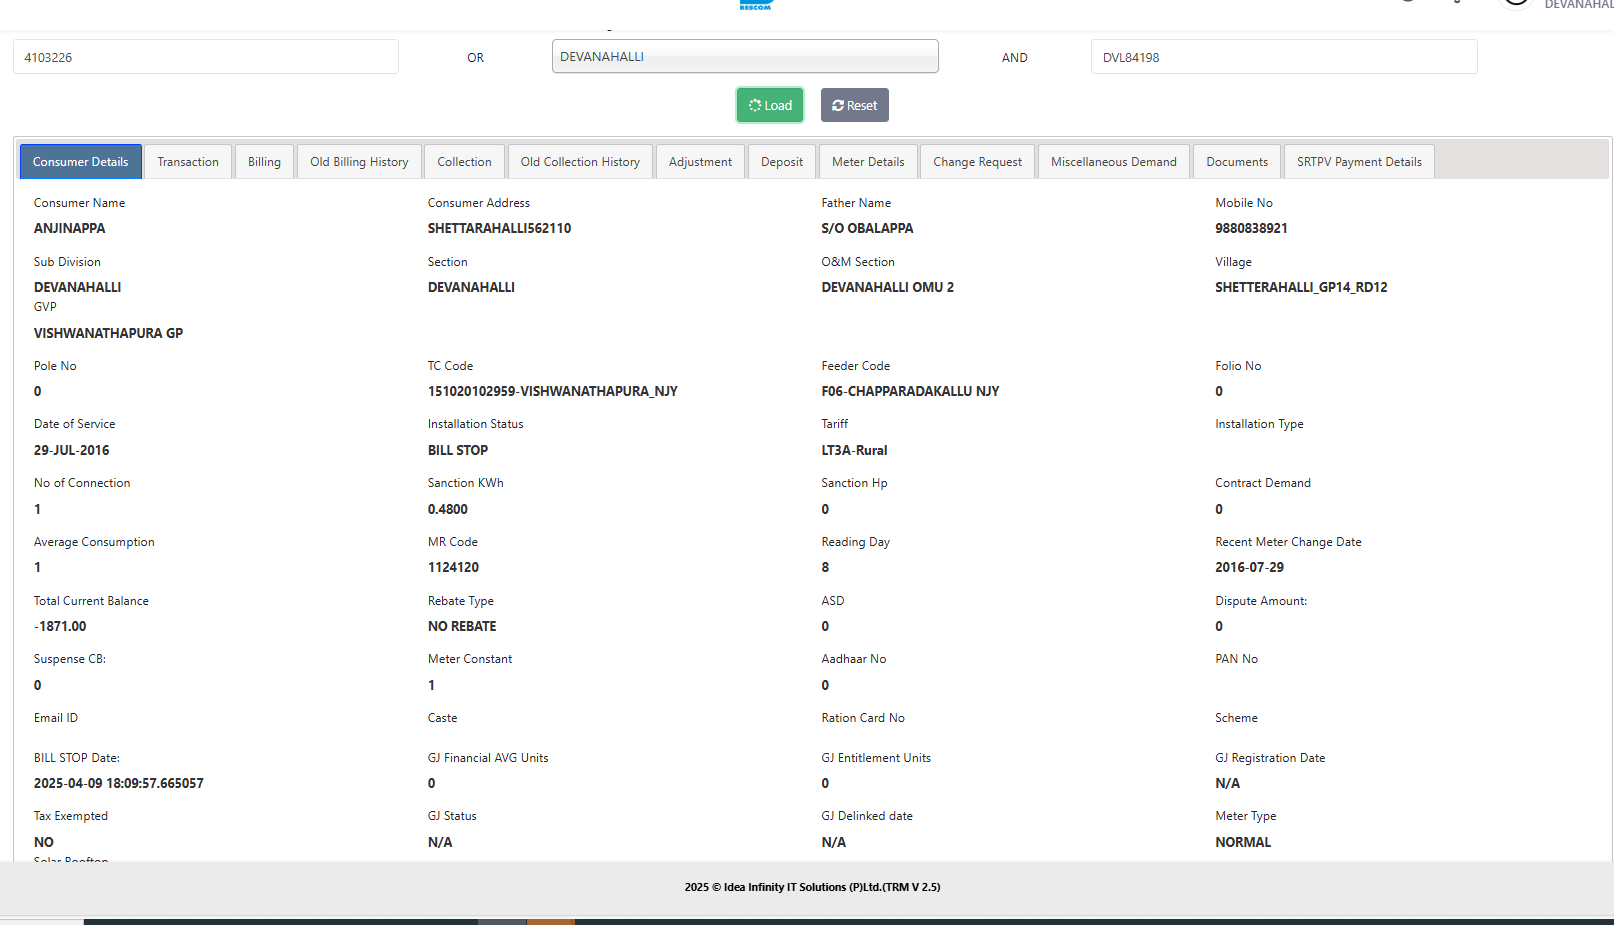Click the Reset button
1614x925 pixels.
(855, 105)
